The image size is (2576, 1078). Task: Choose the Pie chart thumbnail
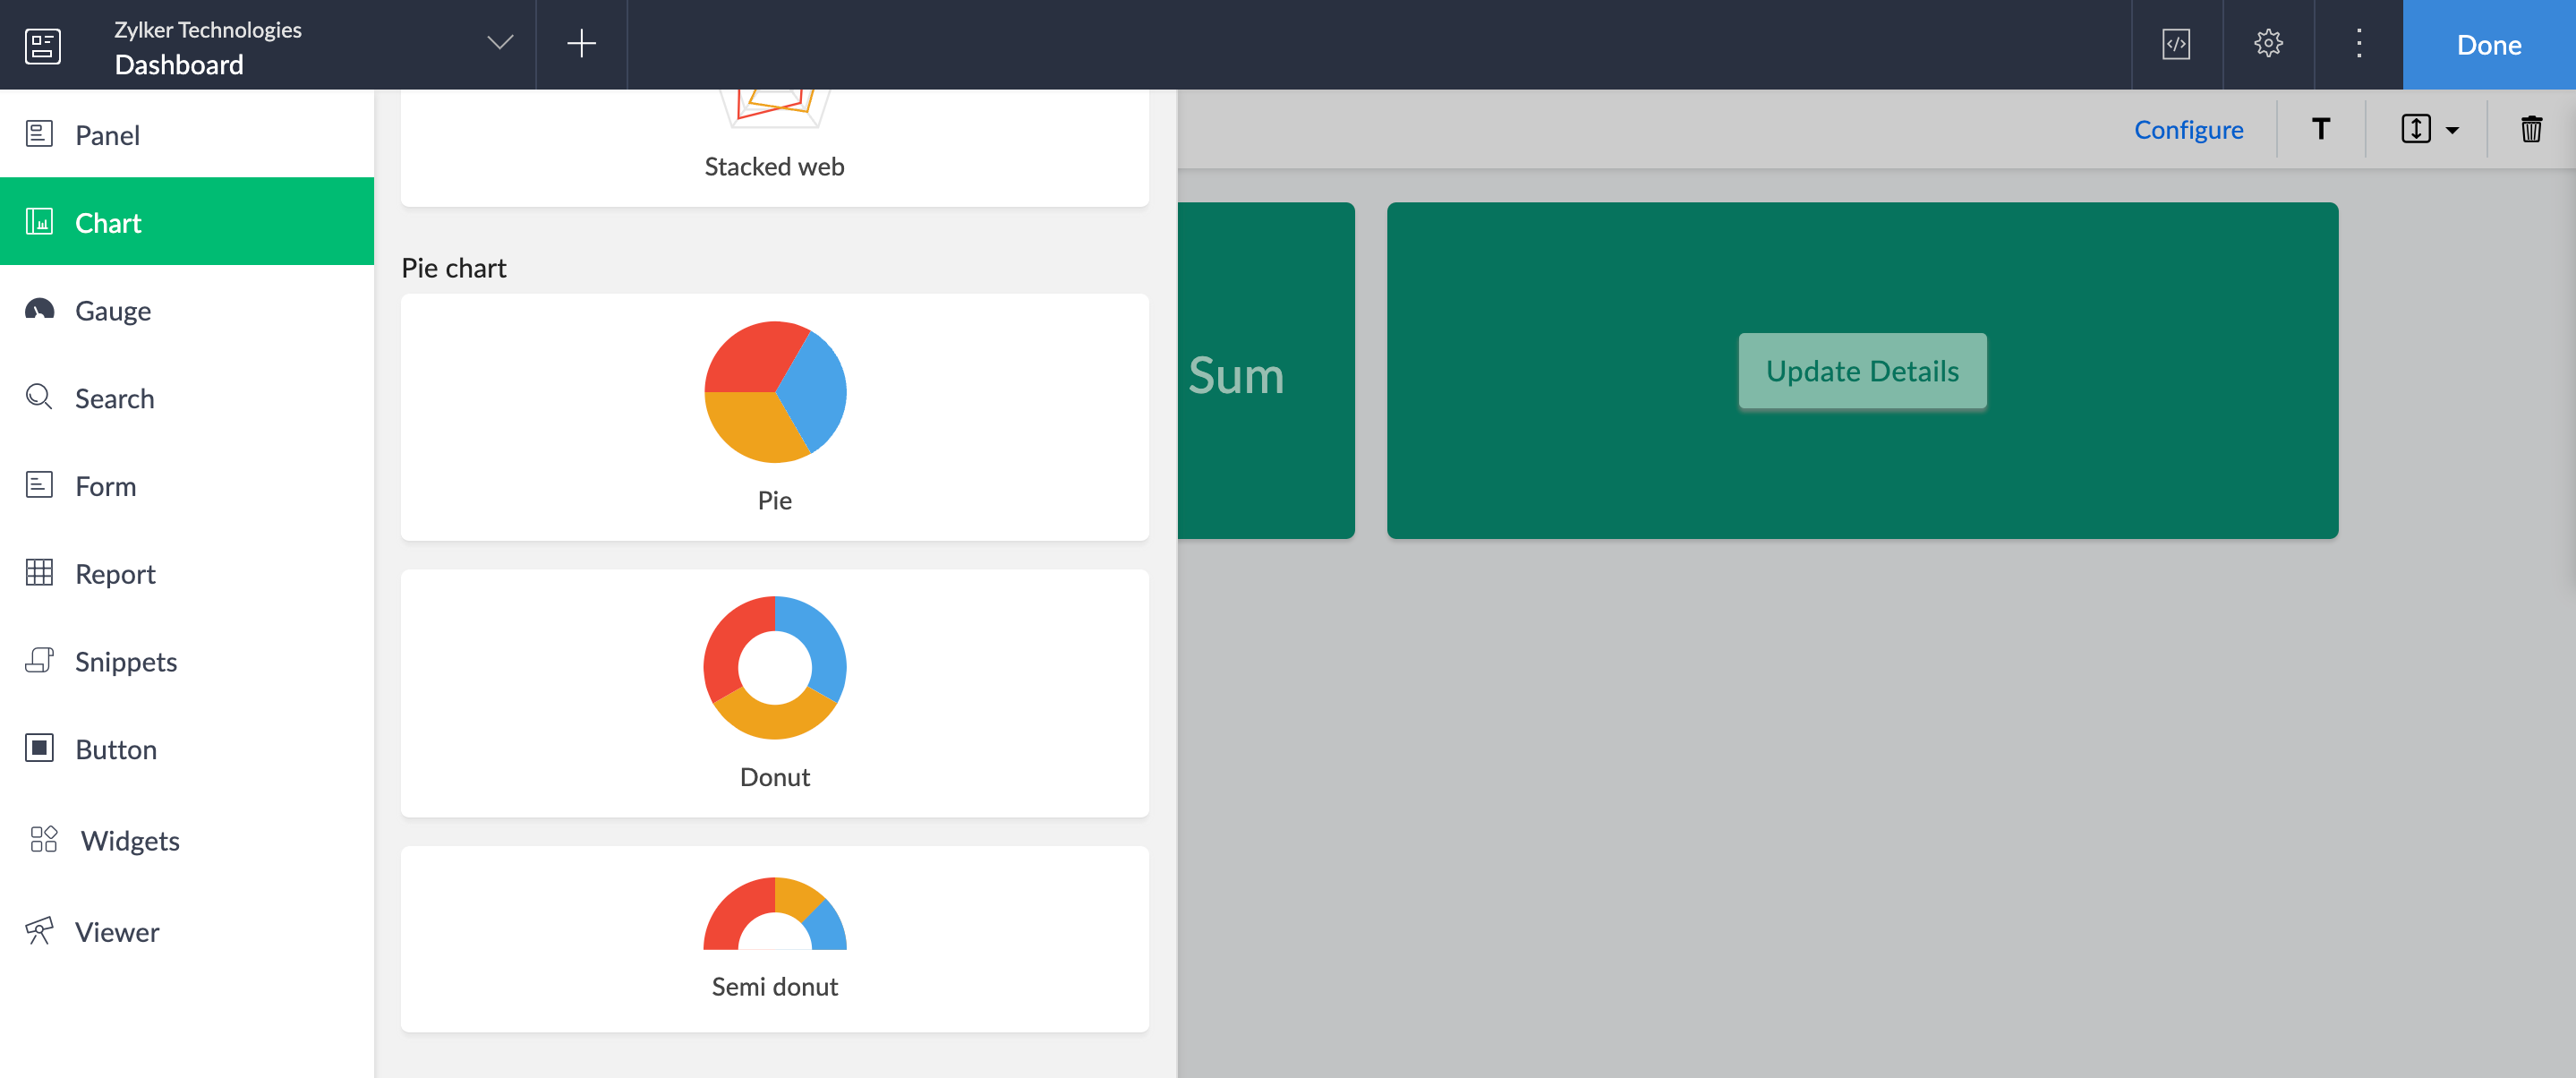pyautogui.click(x=774, y=415)
